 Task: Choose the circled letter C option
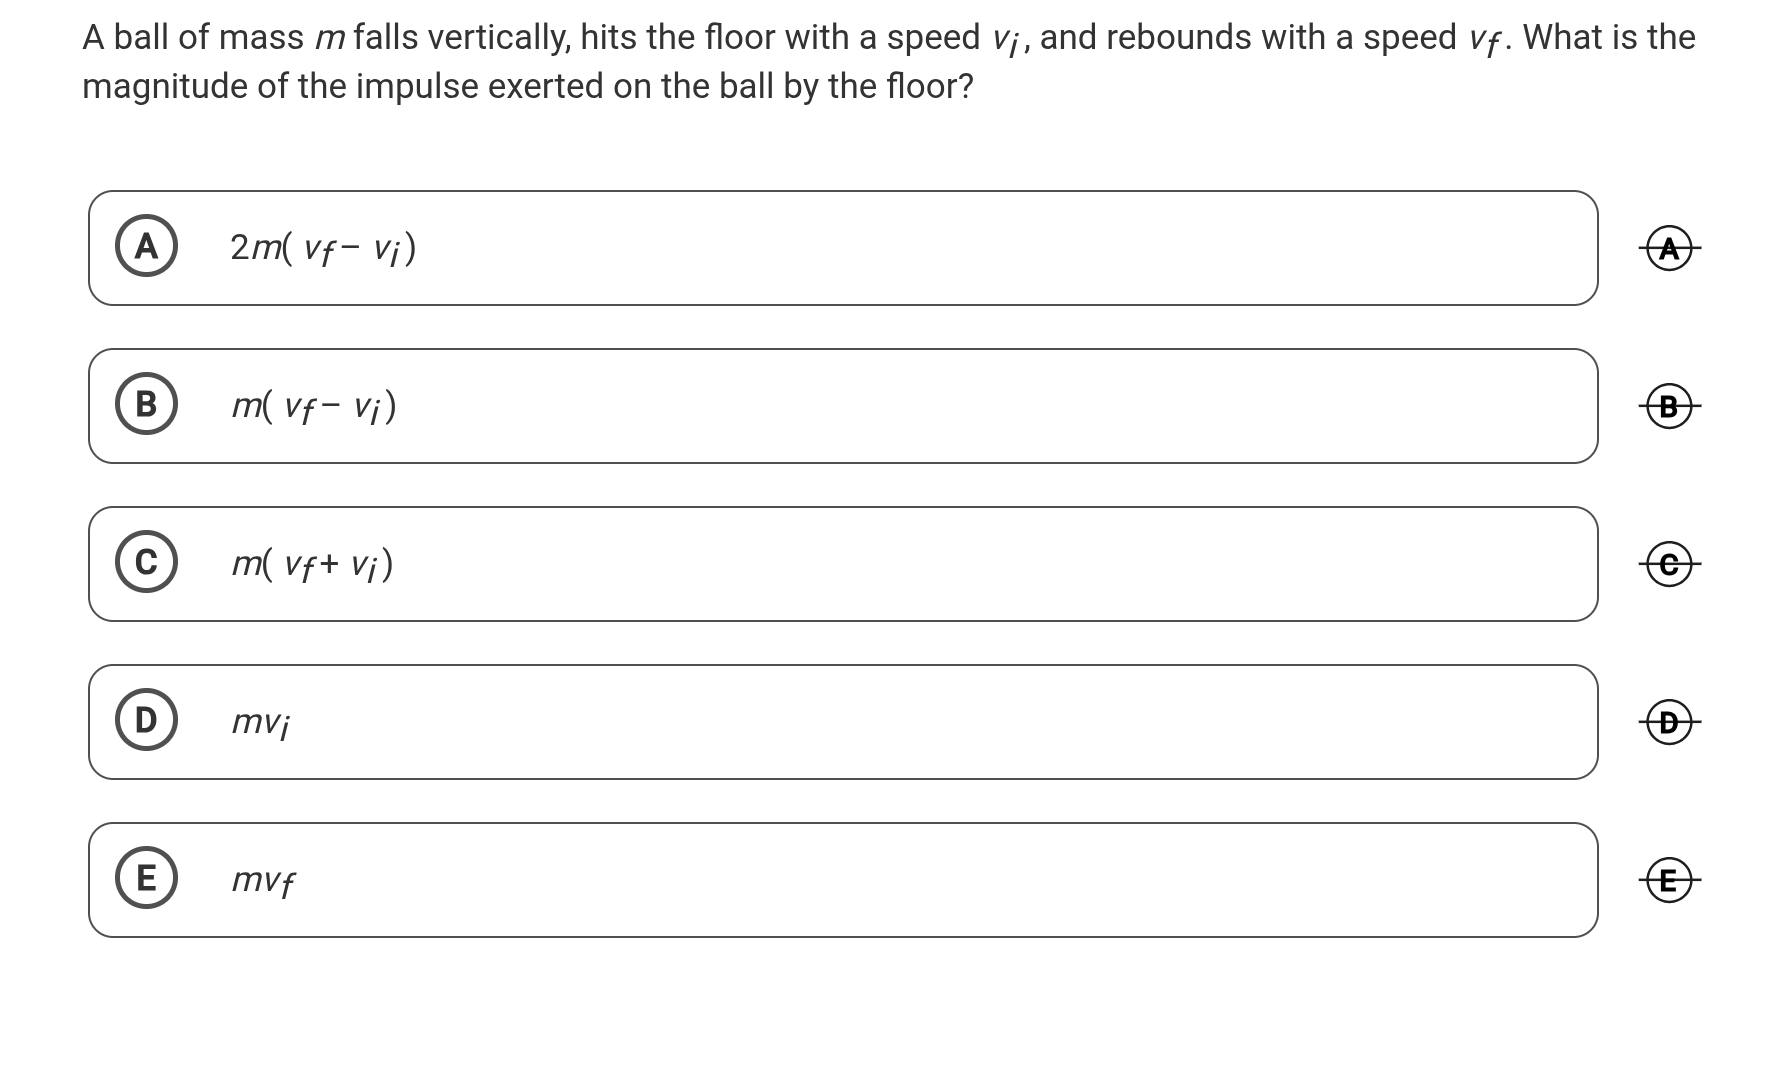click(x=146, y=563)
